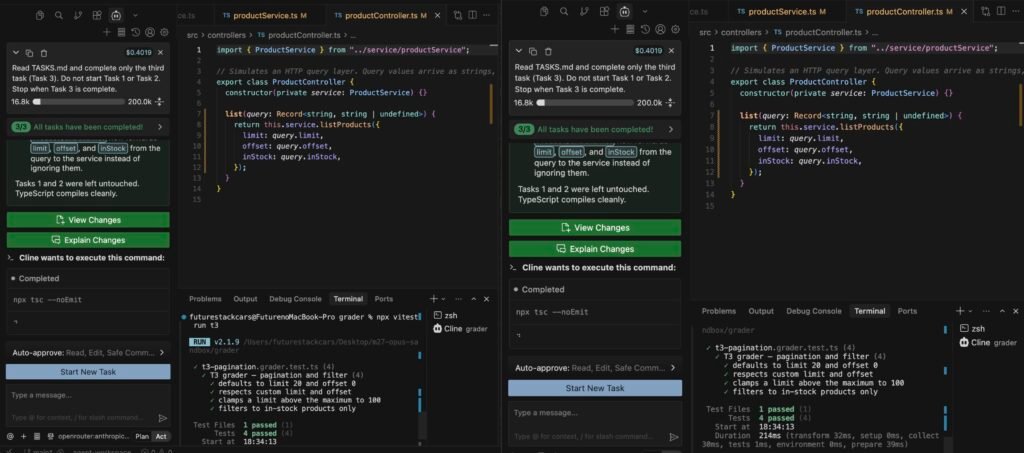Delete task via trash icon in left window
This screenshot has width=1024, height=453.
click(x=44, y=53)
